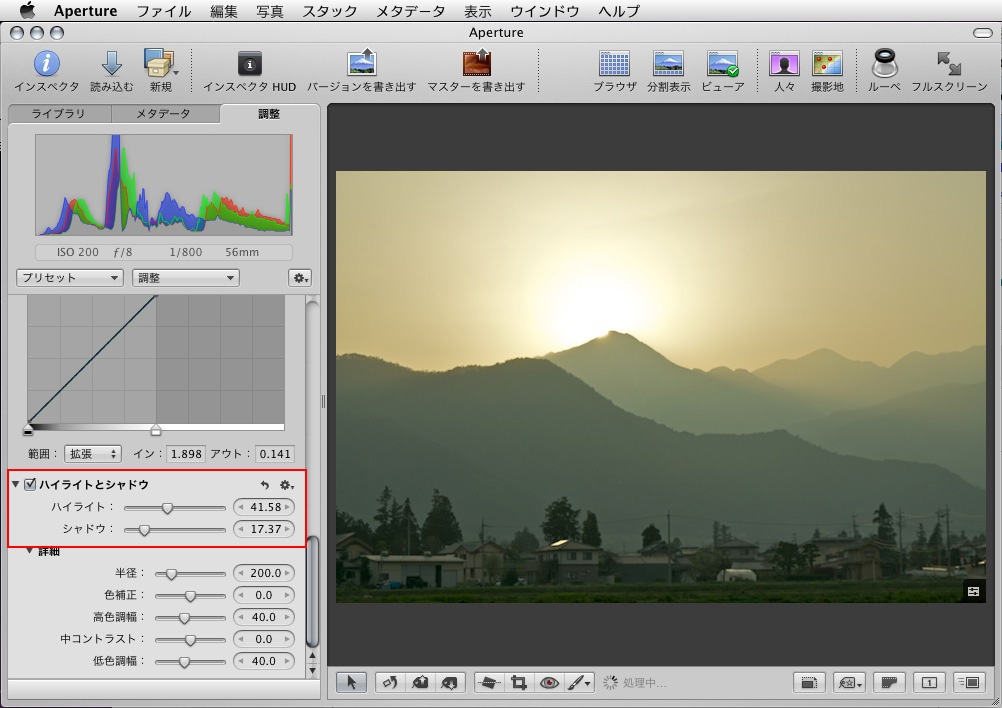1002x708 pixels.
Task: Select the crop tool in bottom toolbar
Action: (x=519, y=683)
